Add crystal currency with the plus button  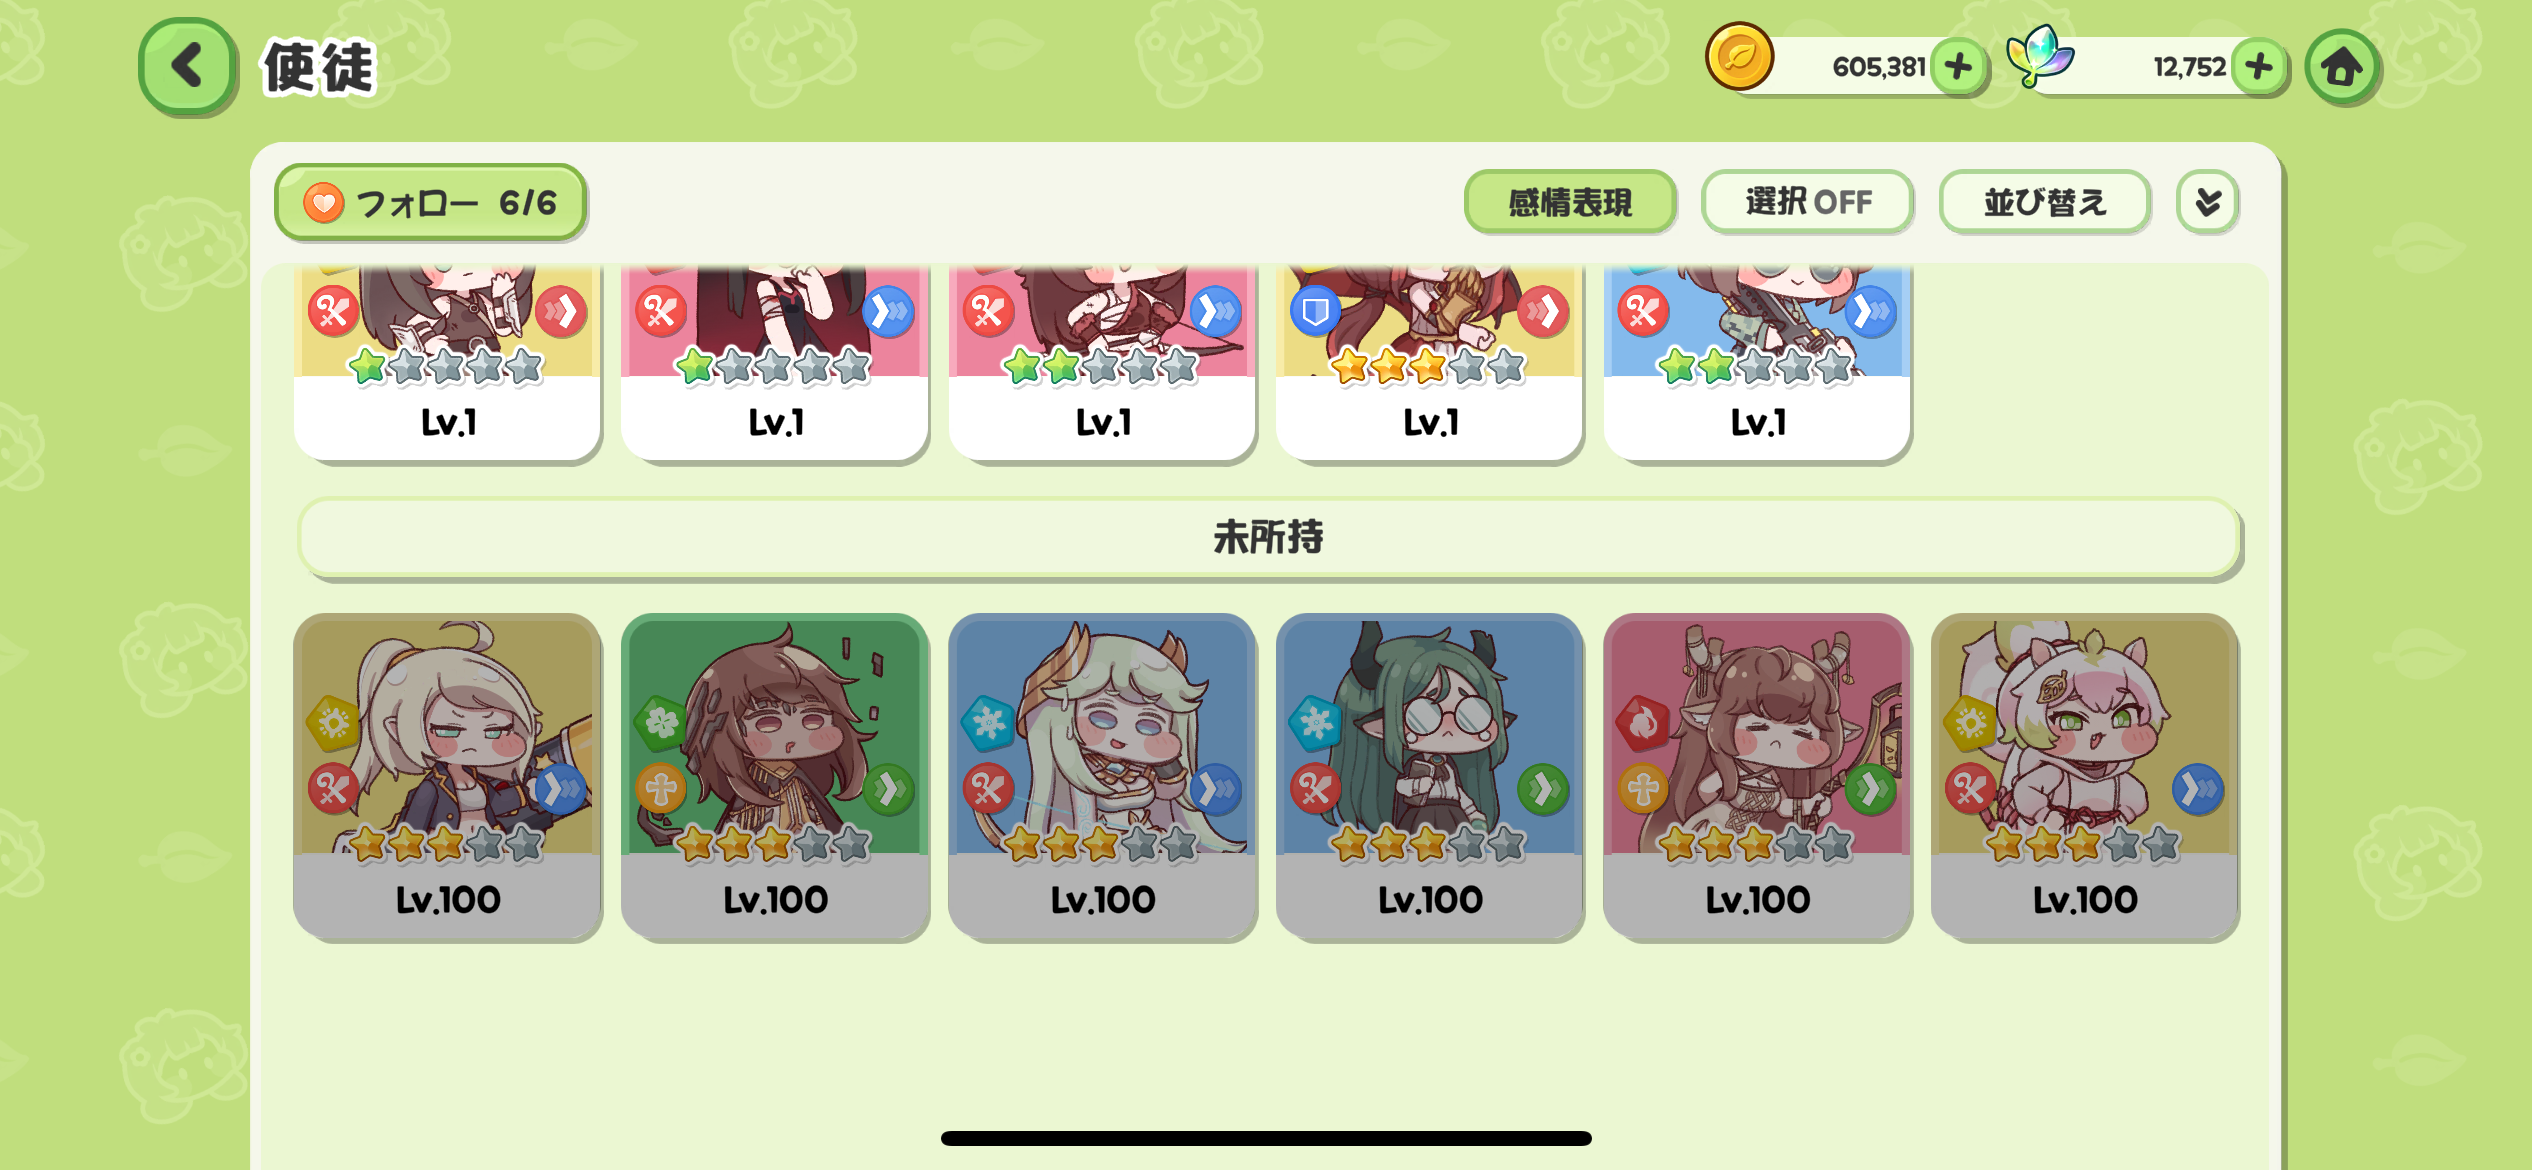click(2259, 67)
